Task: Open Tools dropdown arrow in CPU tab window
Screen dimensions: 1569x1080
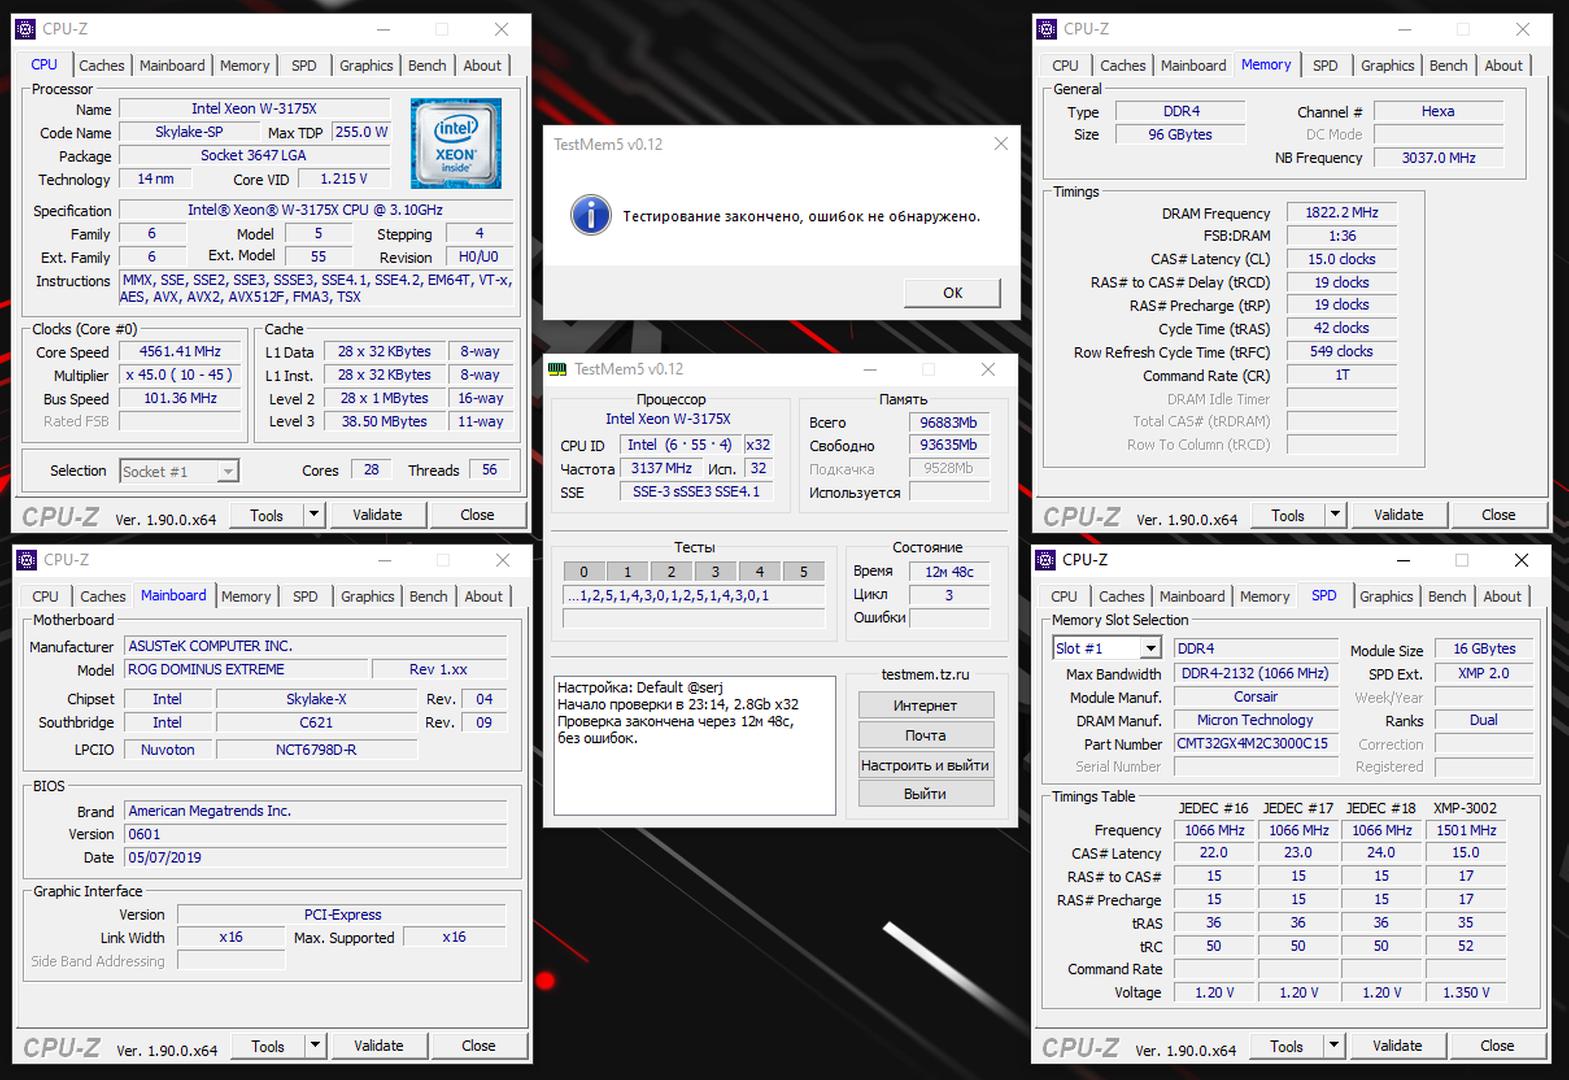Action: (314, 515)
